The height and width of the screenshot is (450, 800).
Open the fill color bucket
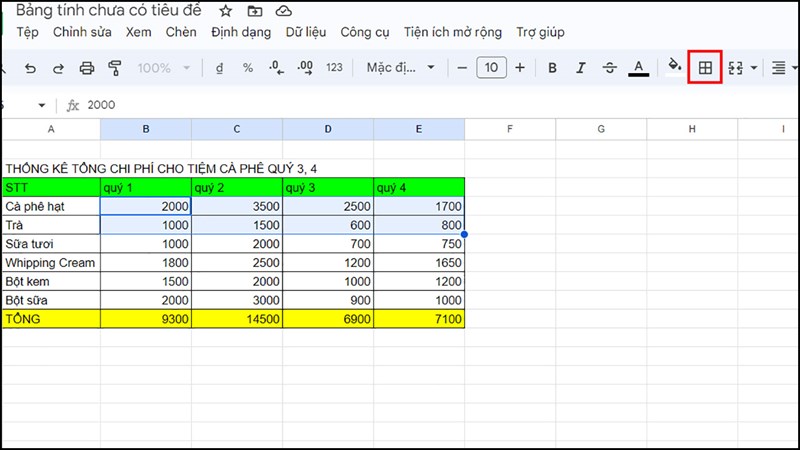[674, 66]
